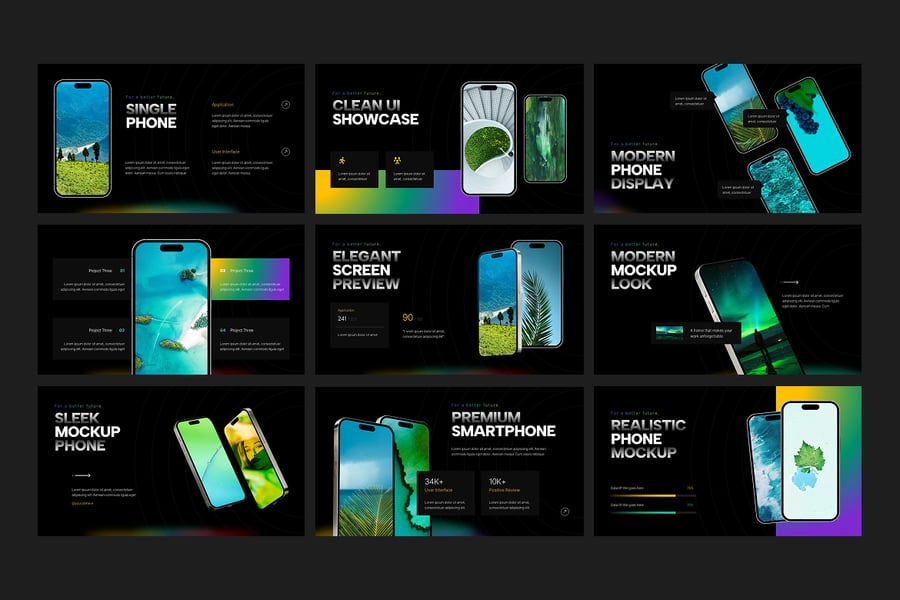Select the gradient Project Three card numbered 02

(250, 279)
